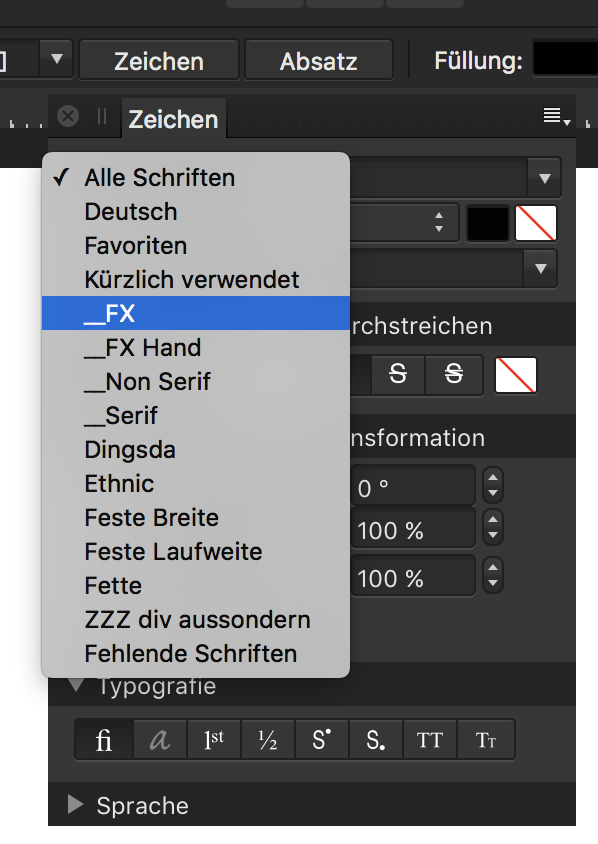Increase the rotation 0° stepper

[493, 476]
